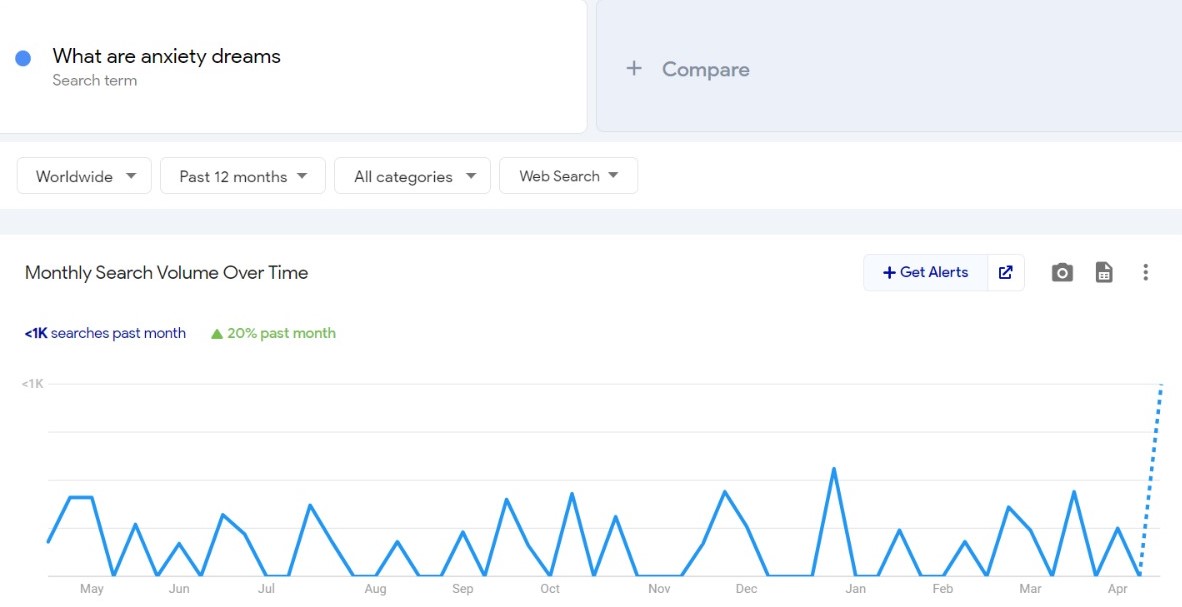Click the camera screenshot icon

(x=1061, y=273)
